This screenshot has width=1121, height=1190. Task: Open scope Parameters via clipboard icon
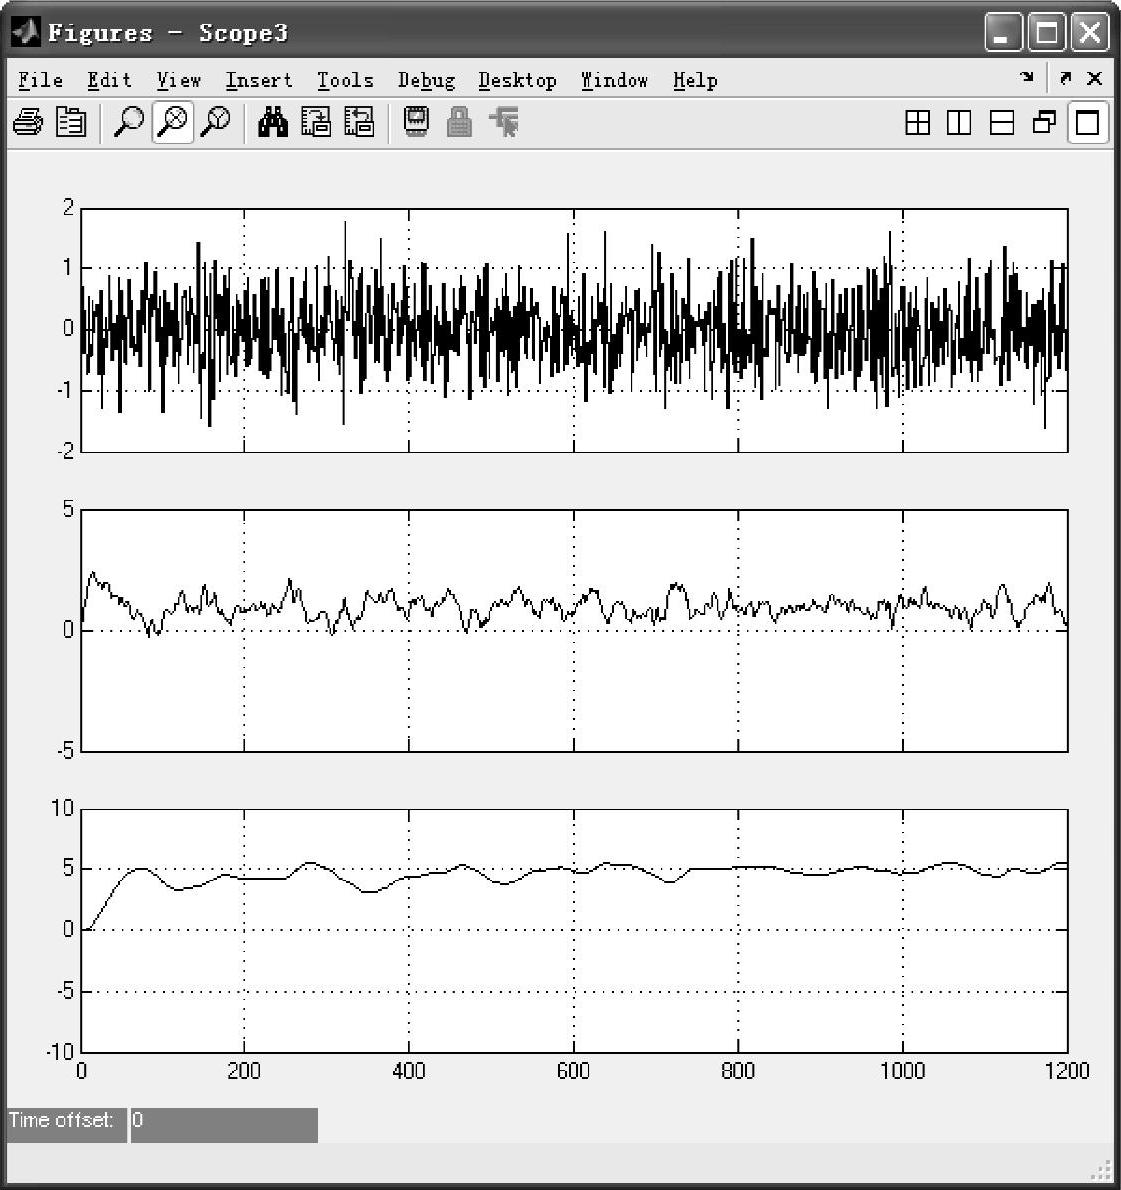click(71, 123)
